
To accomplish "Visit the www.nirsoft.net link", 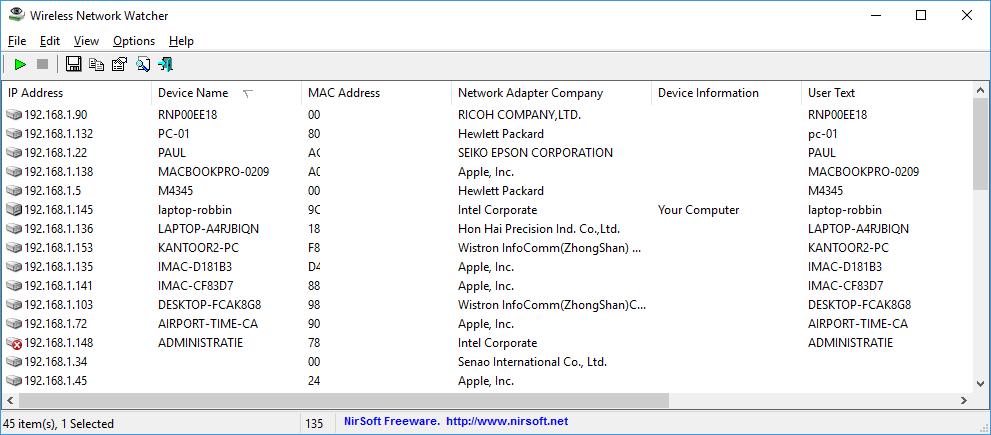I will (x=506, y=422).
